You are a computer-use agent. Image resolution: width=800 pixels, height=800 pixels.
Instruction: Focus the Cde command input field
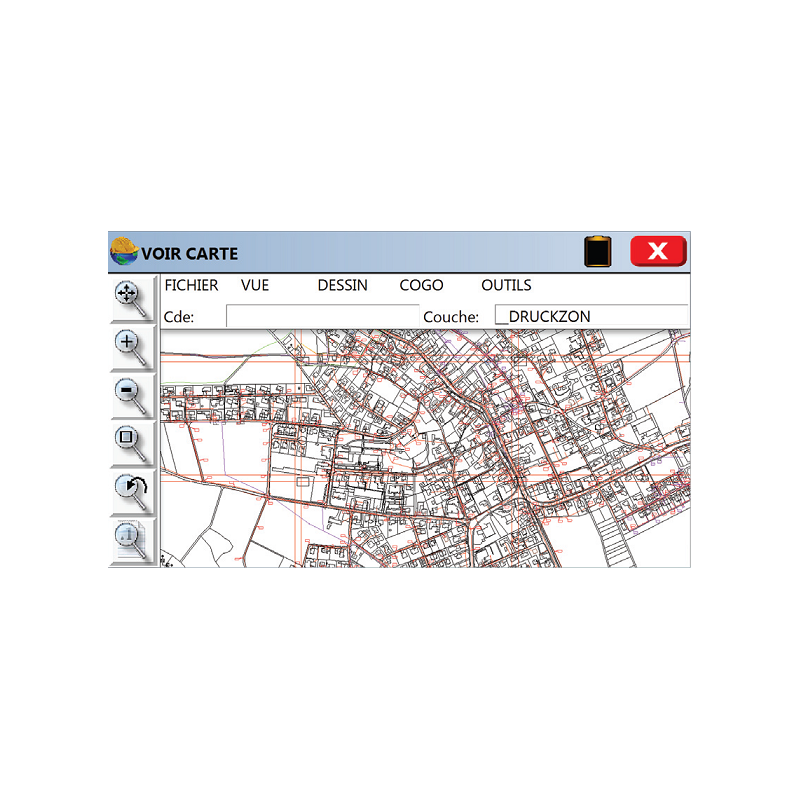322,316
